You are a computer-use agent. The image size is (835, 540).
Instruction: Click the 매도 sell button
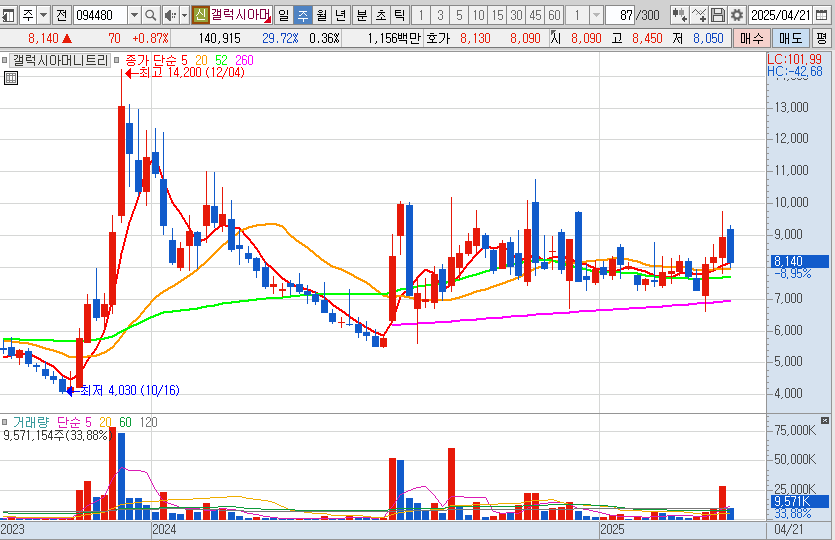coord(790,38)
